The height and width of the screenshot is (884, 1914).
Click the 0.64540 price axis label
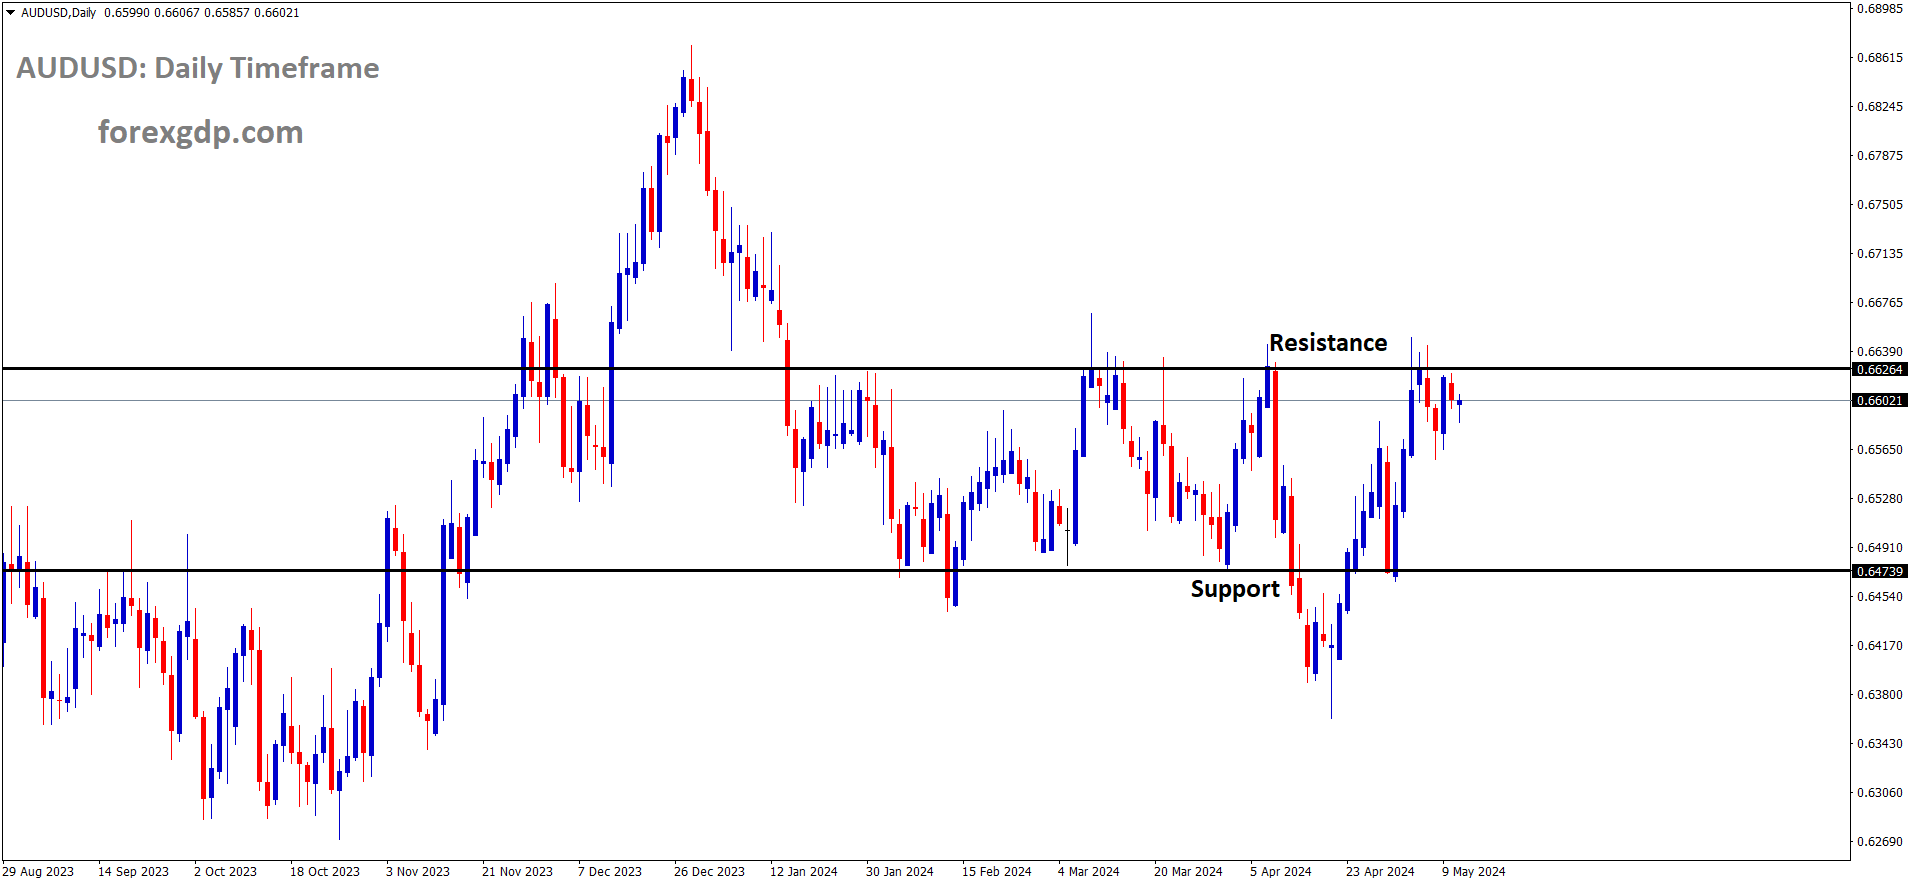point(1880,597)
